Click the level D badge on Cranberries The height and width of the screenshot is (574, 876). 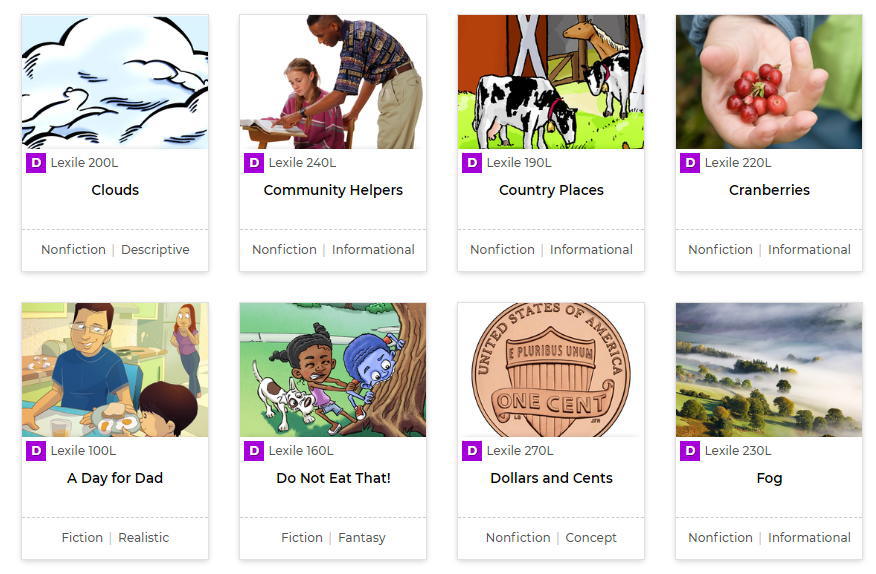[689, 163]
